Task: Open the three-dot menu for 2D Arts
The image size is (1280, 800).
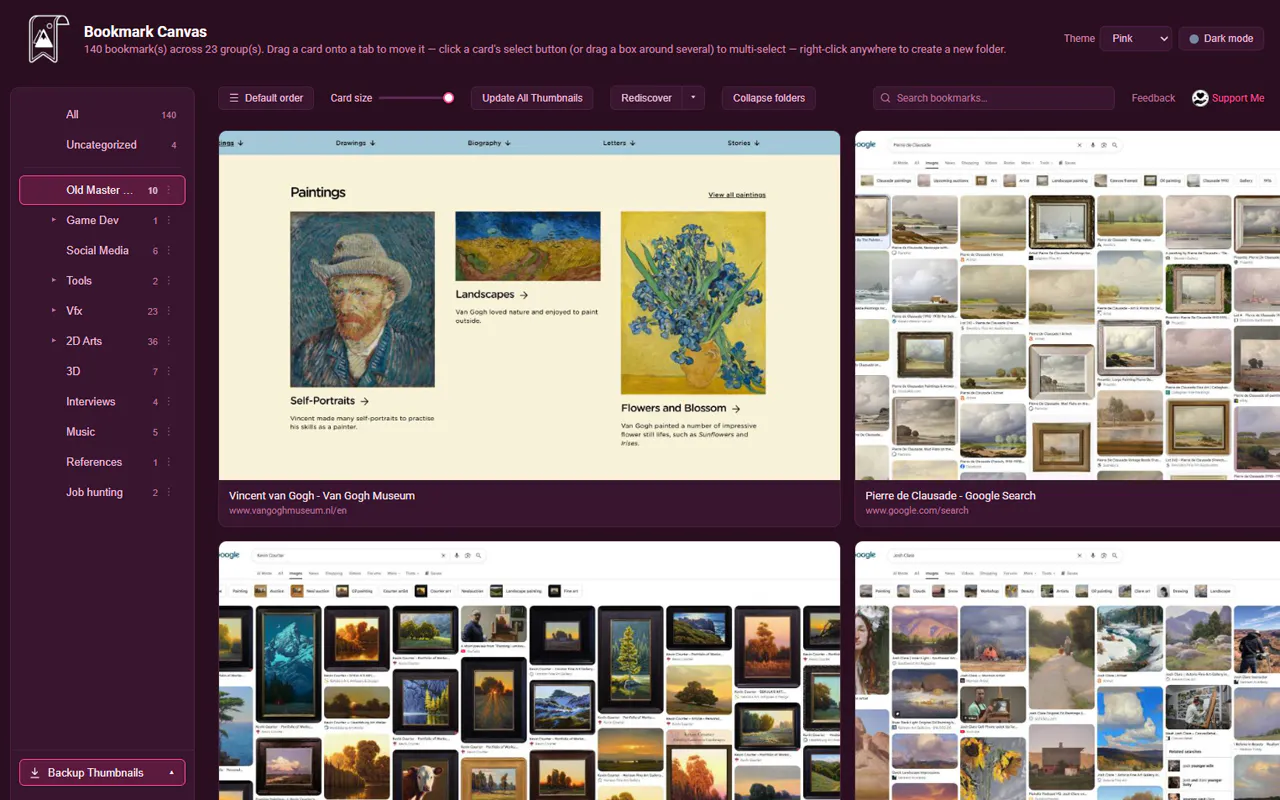Action: coord(168,341)
